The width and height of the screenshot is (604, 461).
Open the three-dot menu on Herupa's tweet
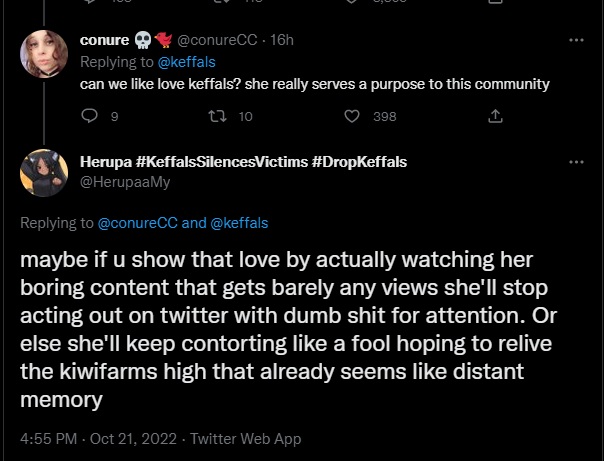click(576, 162)
